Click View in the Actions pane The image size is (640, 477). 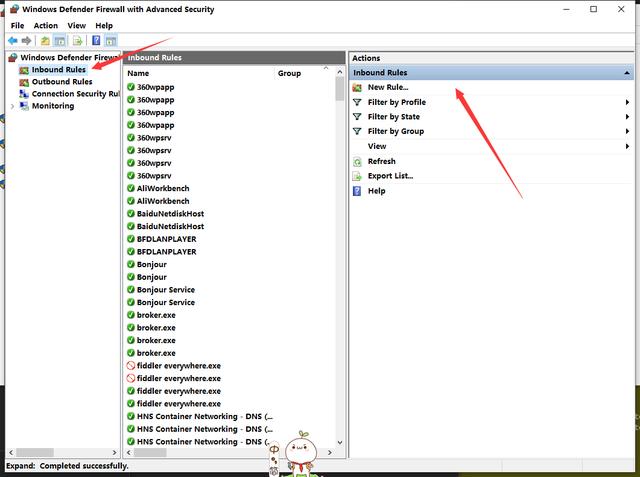tap(377, 146)
